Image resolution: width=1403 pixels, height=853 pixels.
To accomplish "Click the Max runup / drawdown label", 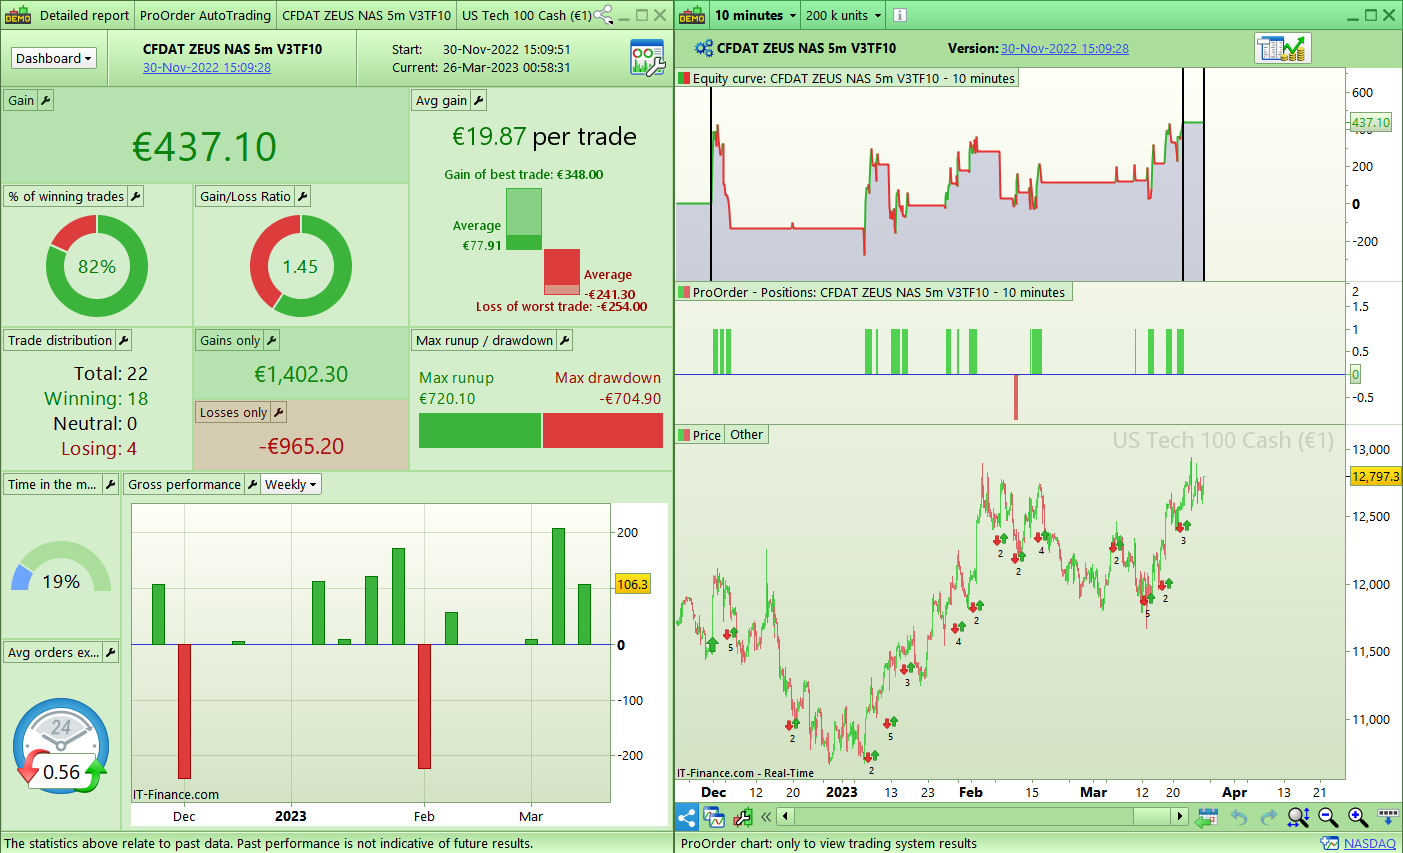I will point(484,340).
